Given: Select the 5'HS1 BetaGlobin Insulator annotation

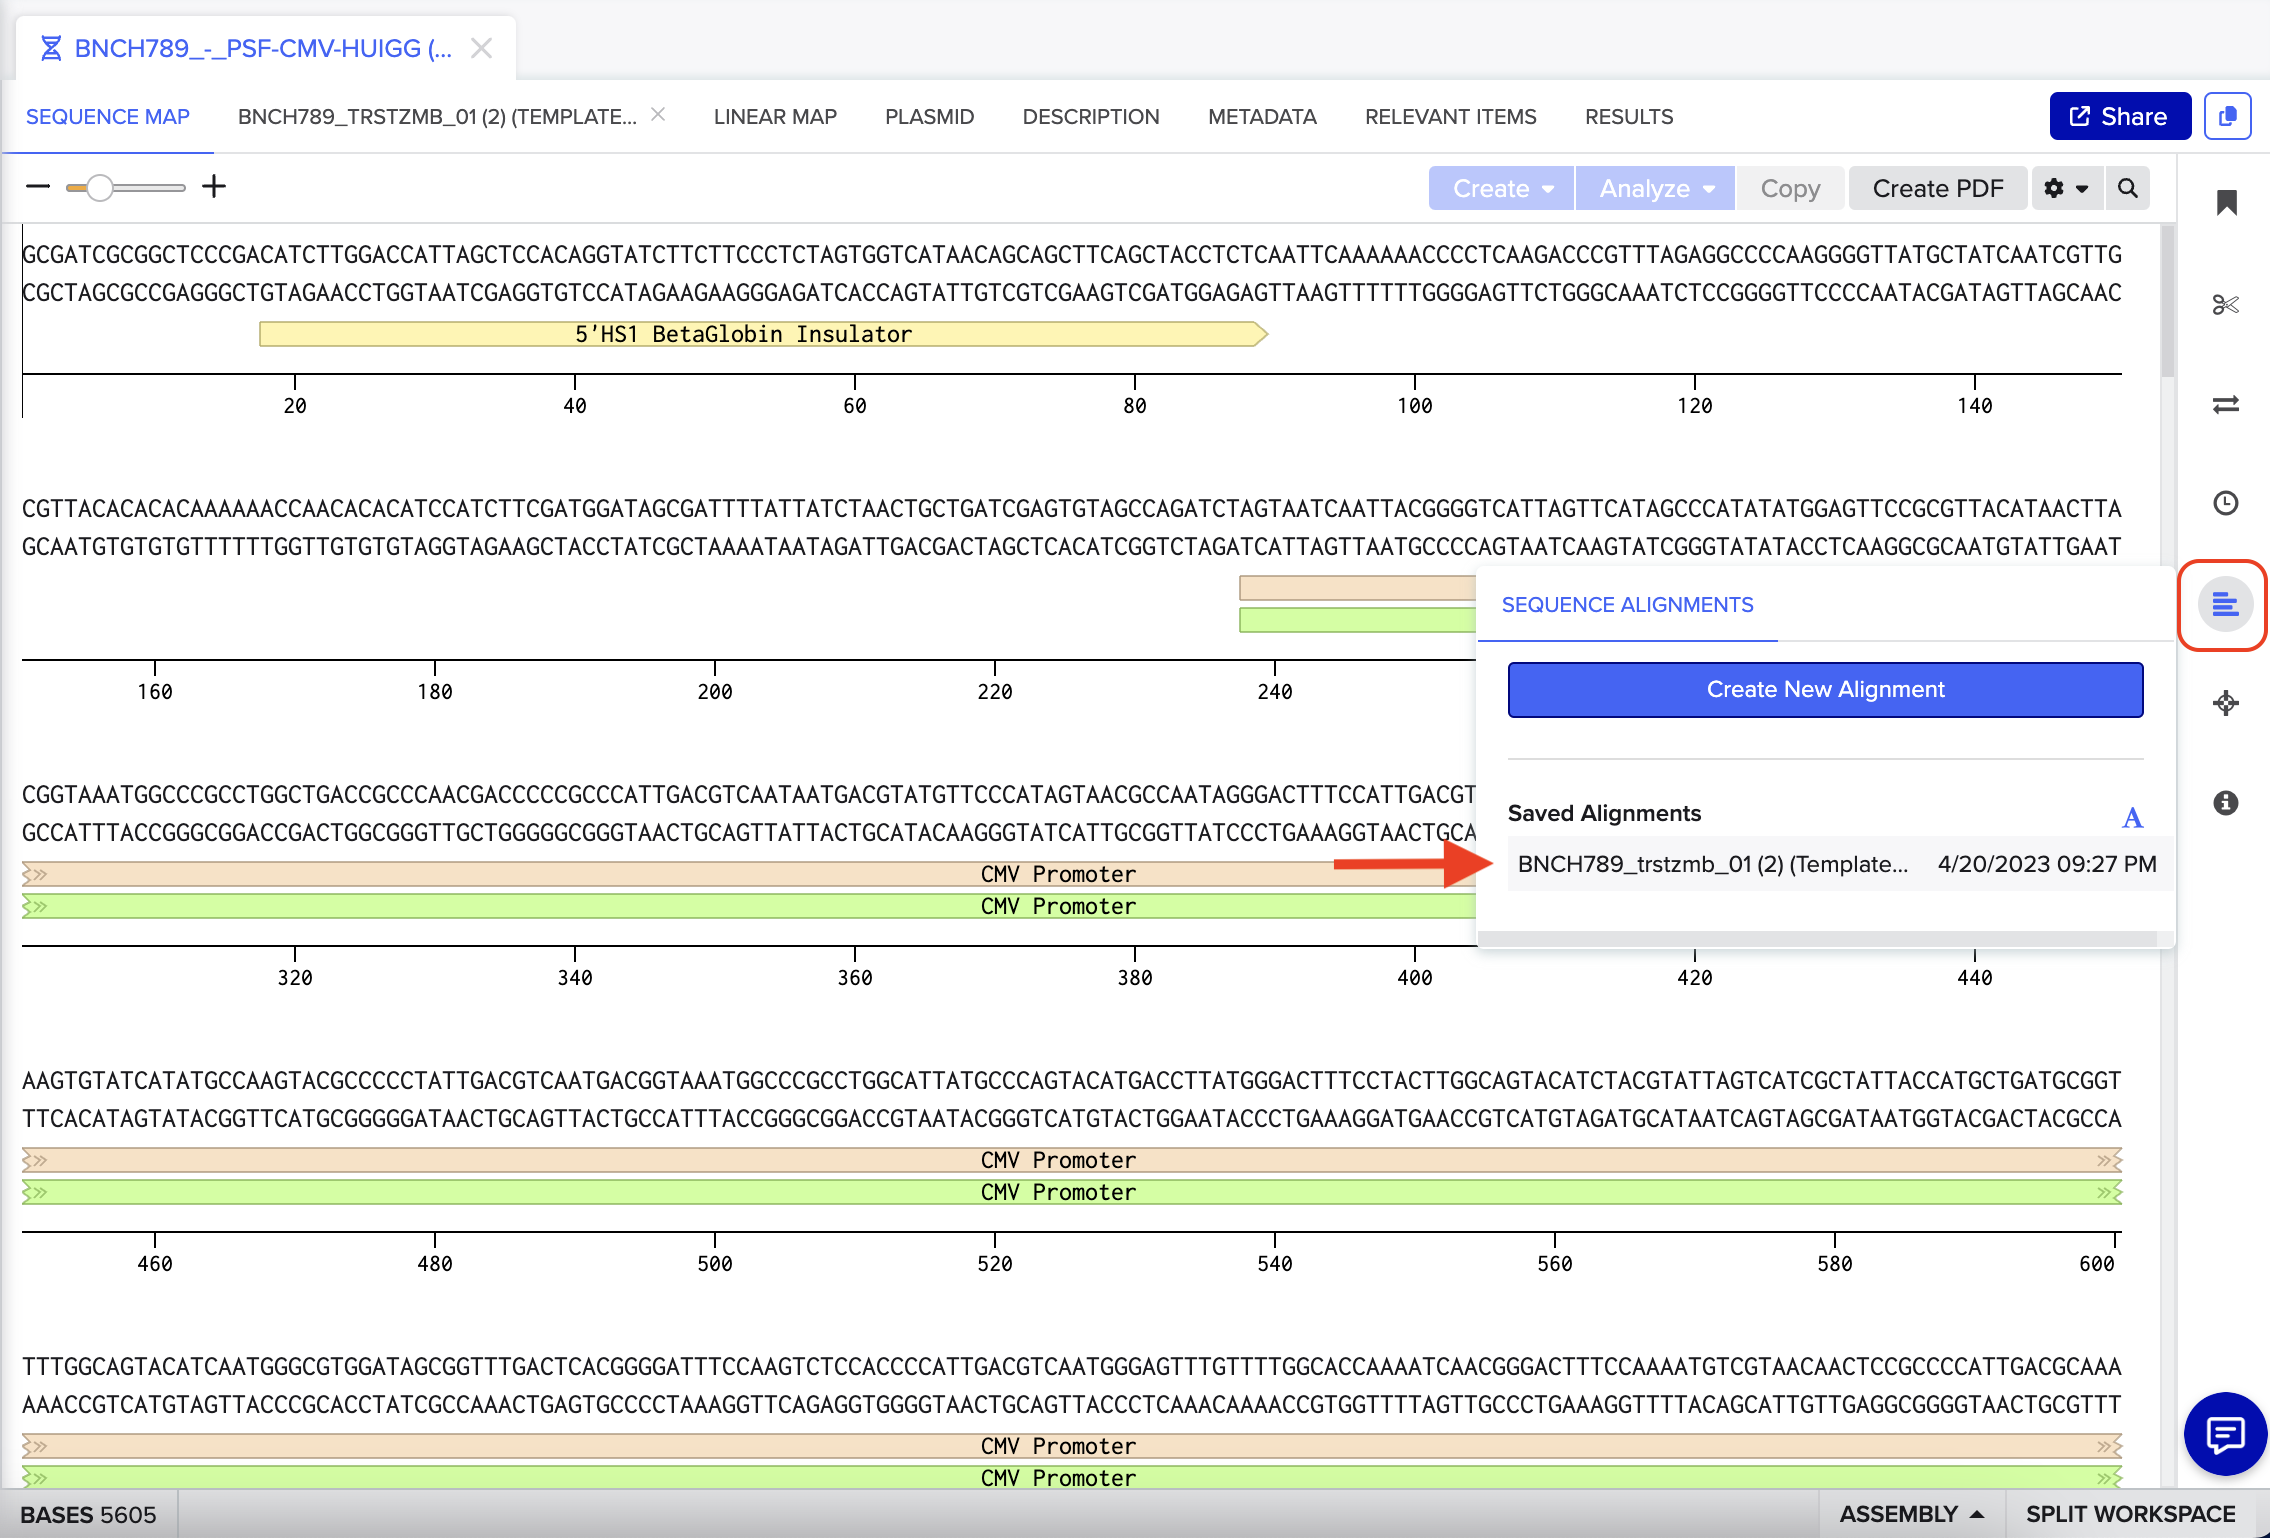Looking at the screenshot, I should [764, 334].
